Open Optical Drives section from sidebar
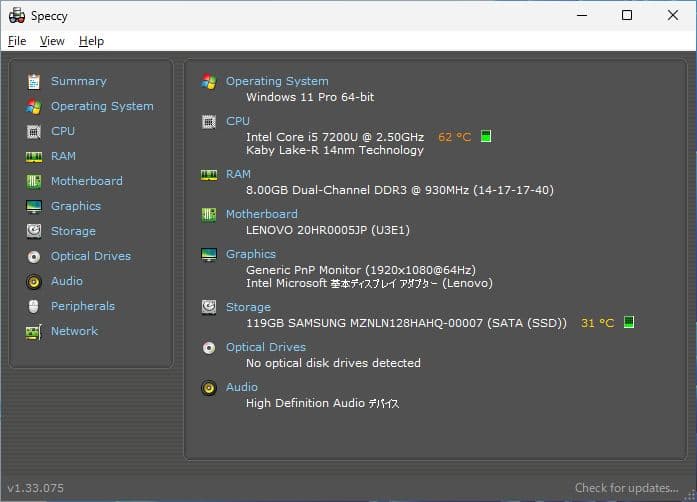The height and width of the screenshot is (502, 697). (x=91, y=256)
